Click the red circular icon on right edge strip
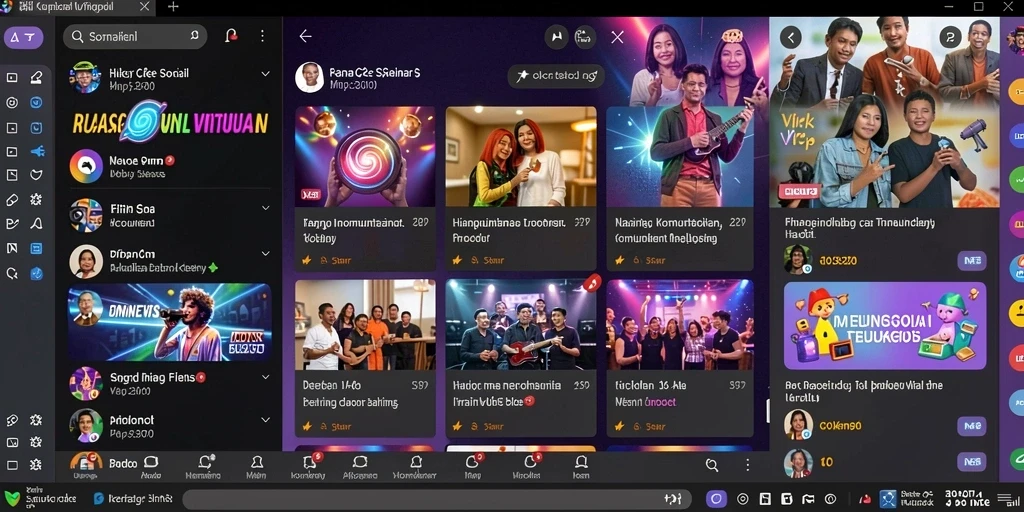Viewport: 1024px width, 512px height. point(1017,359)
